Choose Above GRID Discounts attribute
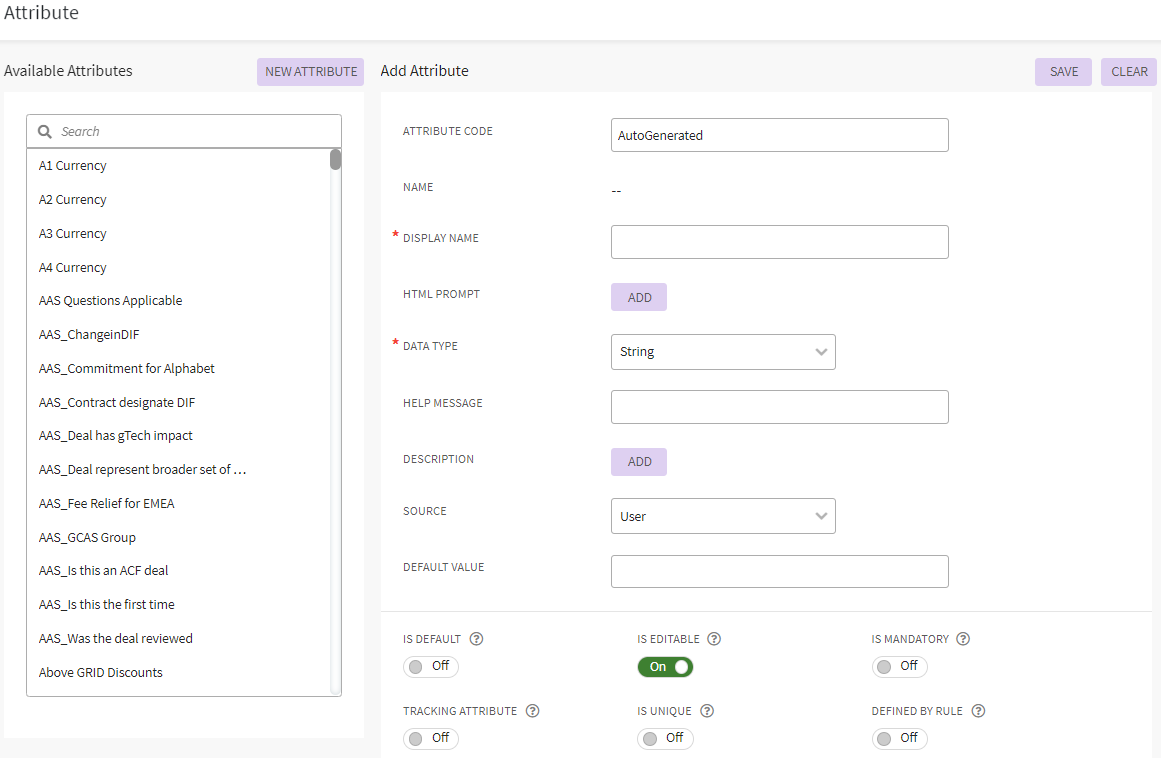 100,672
